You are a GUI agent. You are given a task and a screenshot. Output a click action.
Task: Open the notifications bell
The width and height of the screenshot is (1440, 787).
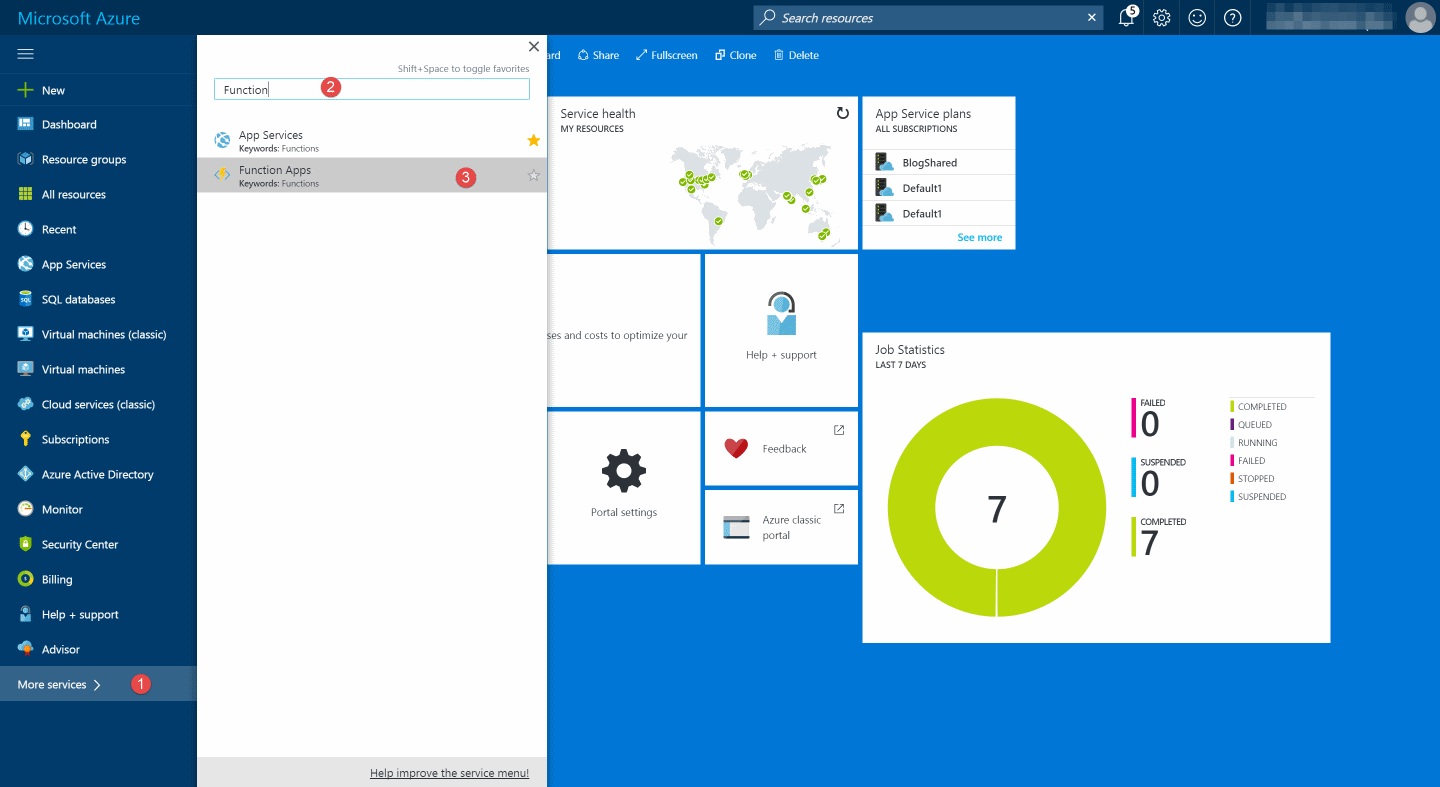tap(1126, 18)
